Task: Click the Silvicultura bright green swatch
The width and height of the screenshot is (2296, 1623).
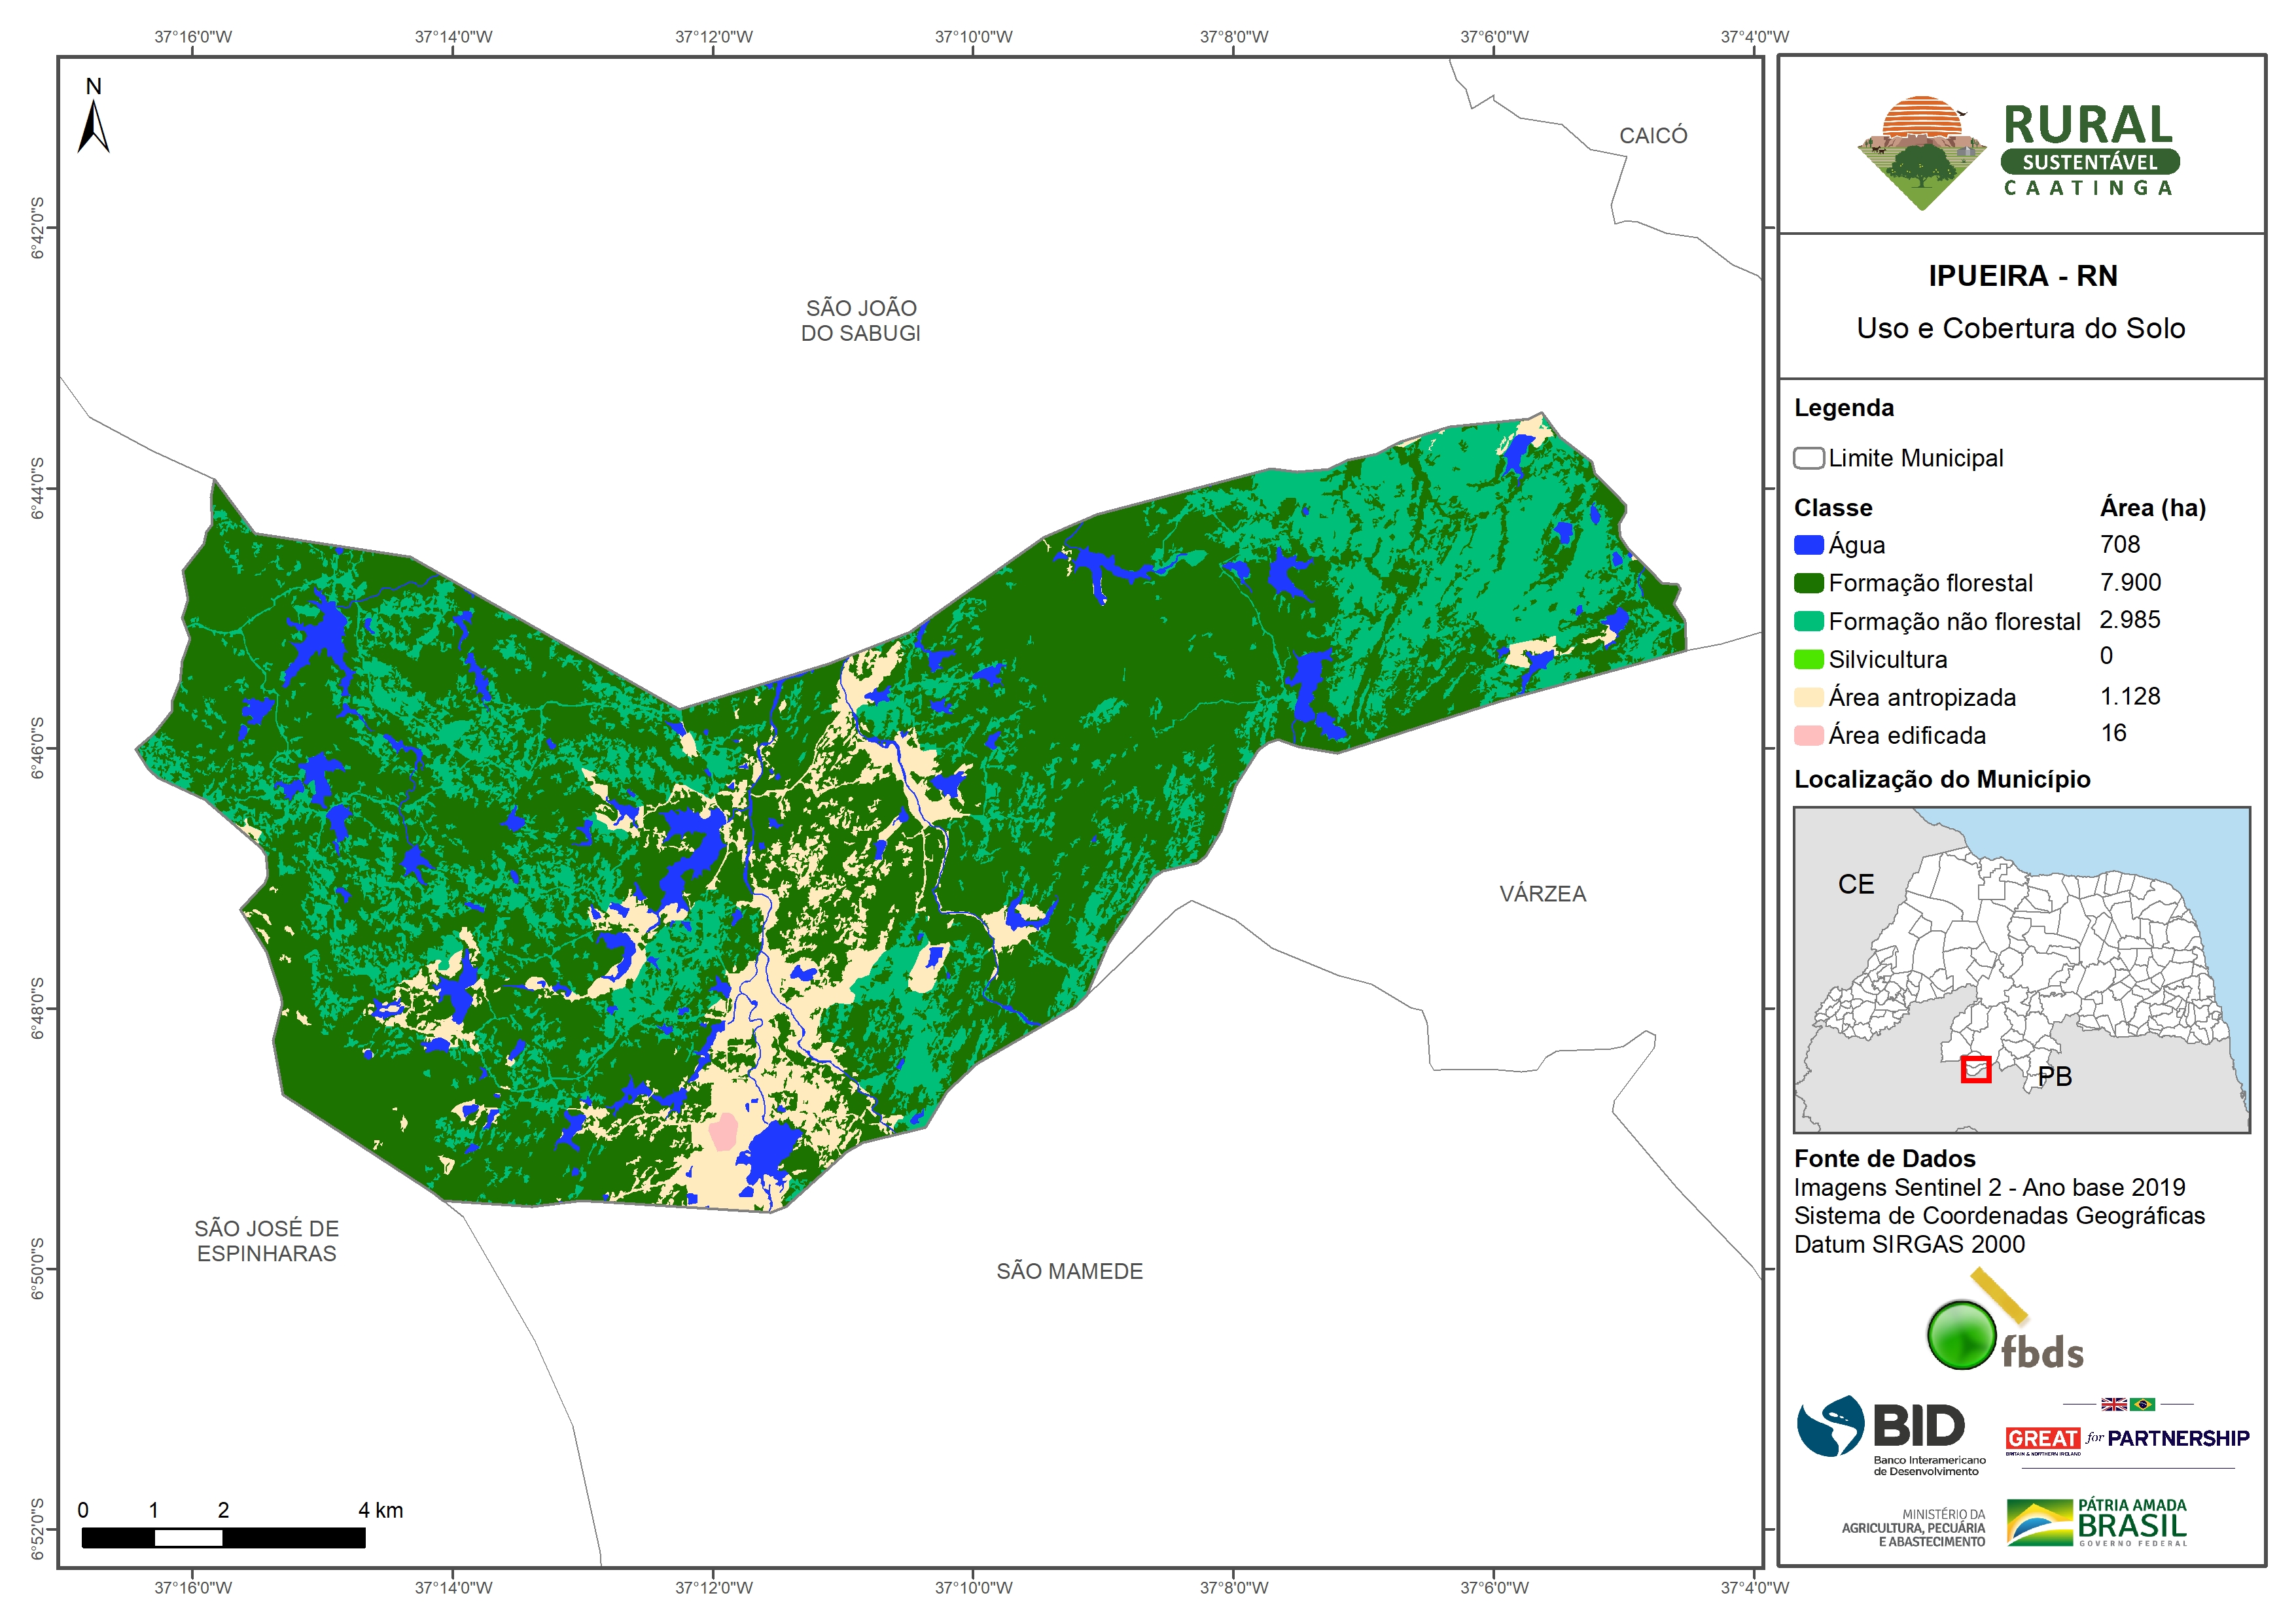Action: point(1808,660)
